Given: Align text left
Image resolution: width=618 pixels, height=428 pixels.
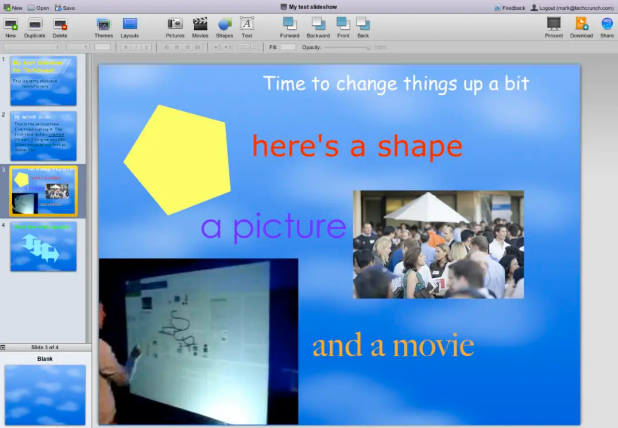Looking at the screenshot, I should pos(166,47).
